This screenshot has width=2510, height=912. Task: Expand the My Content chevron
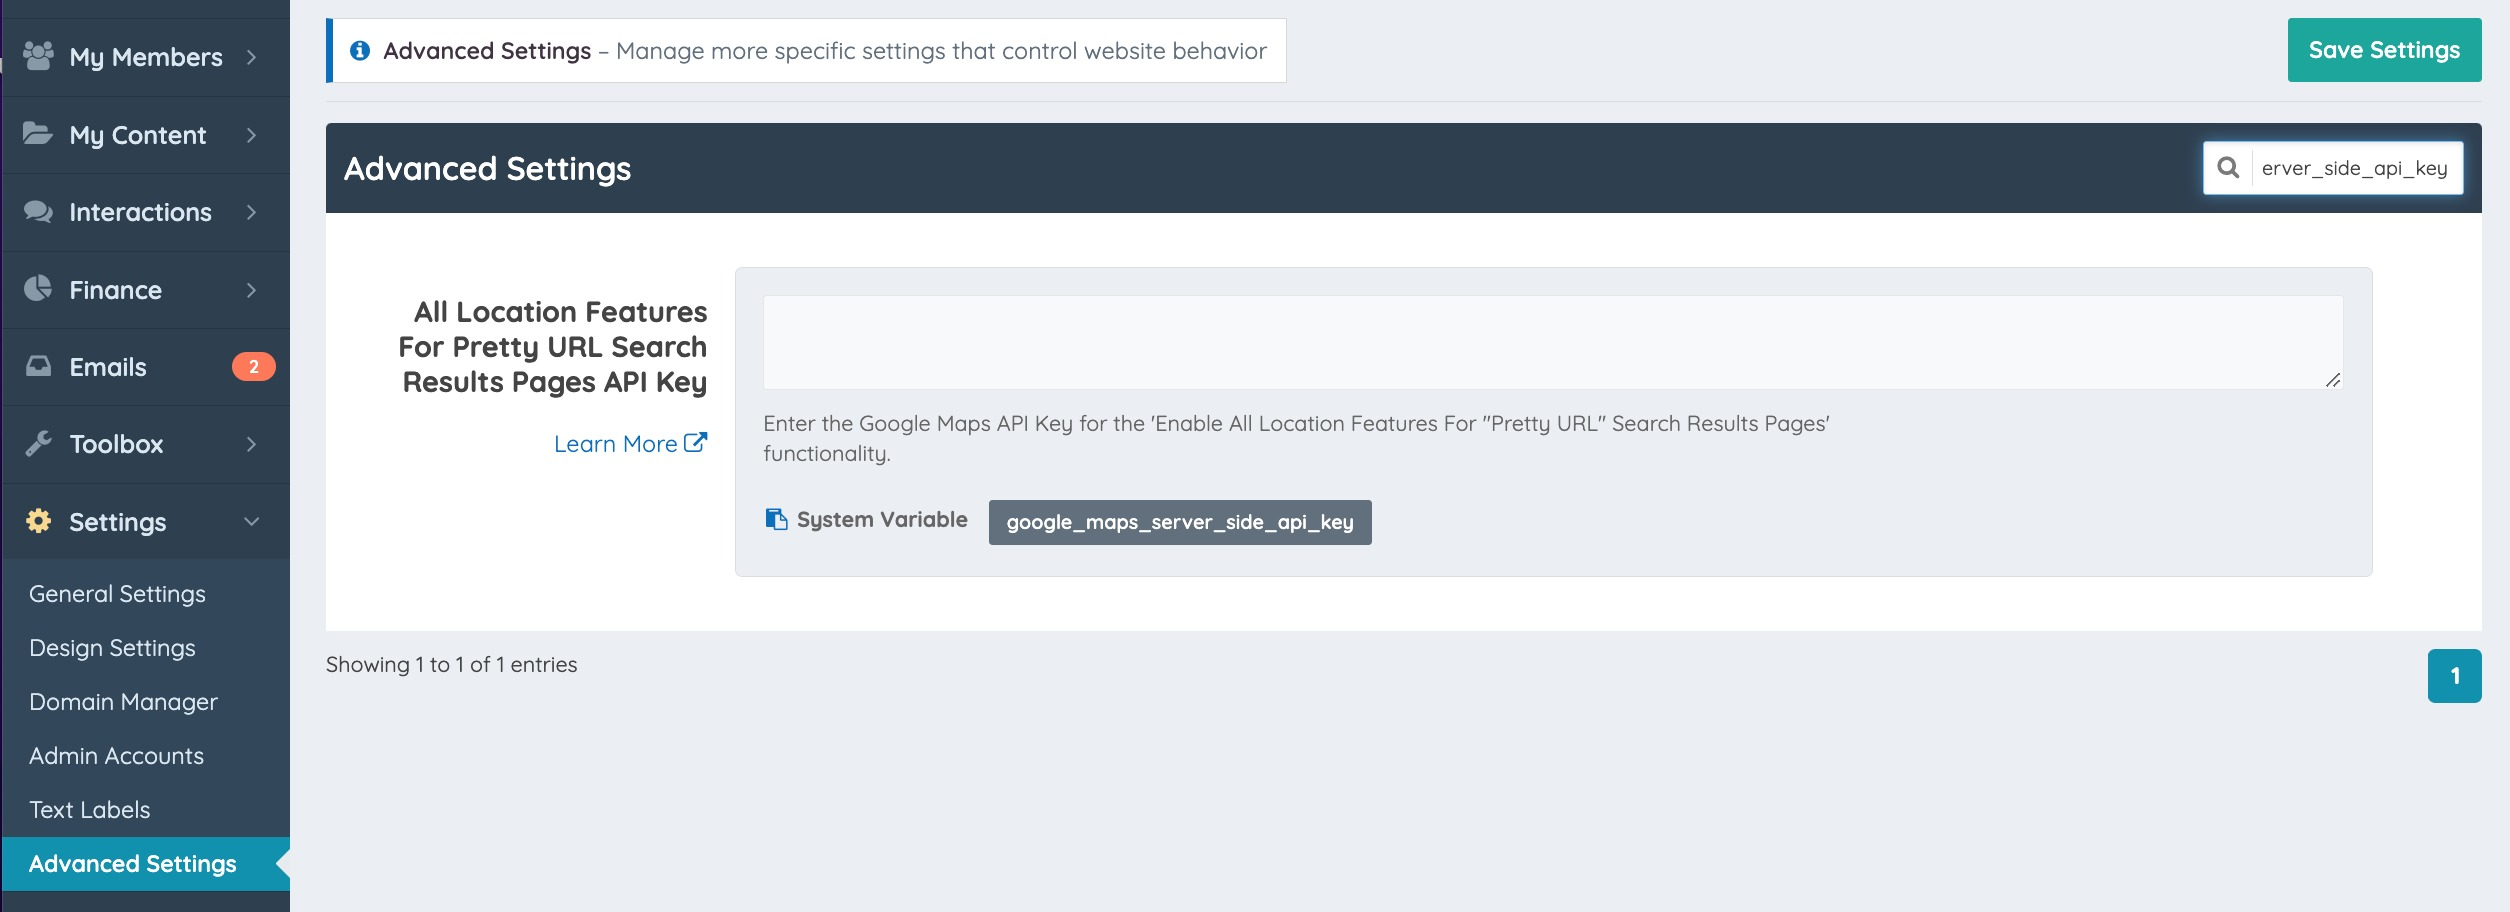pos(251,135)
